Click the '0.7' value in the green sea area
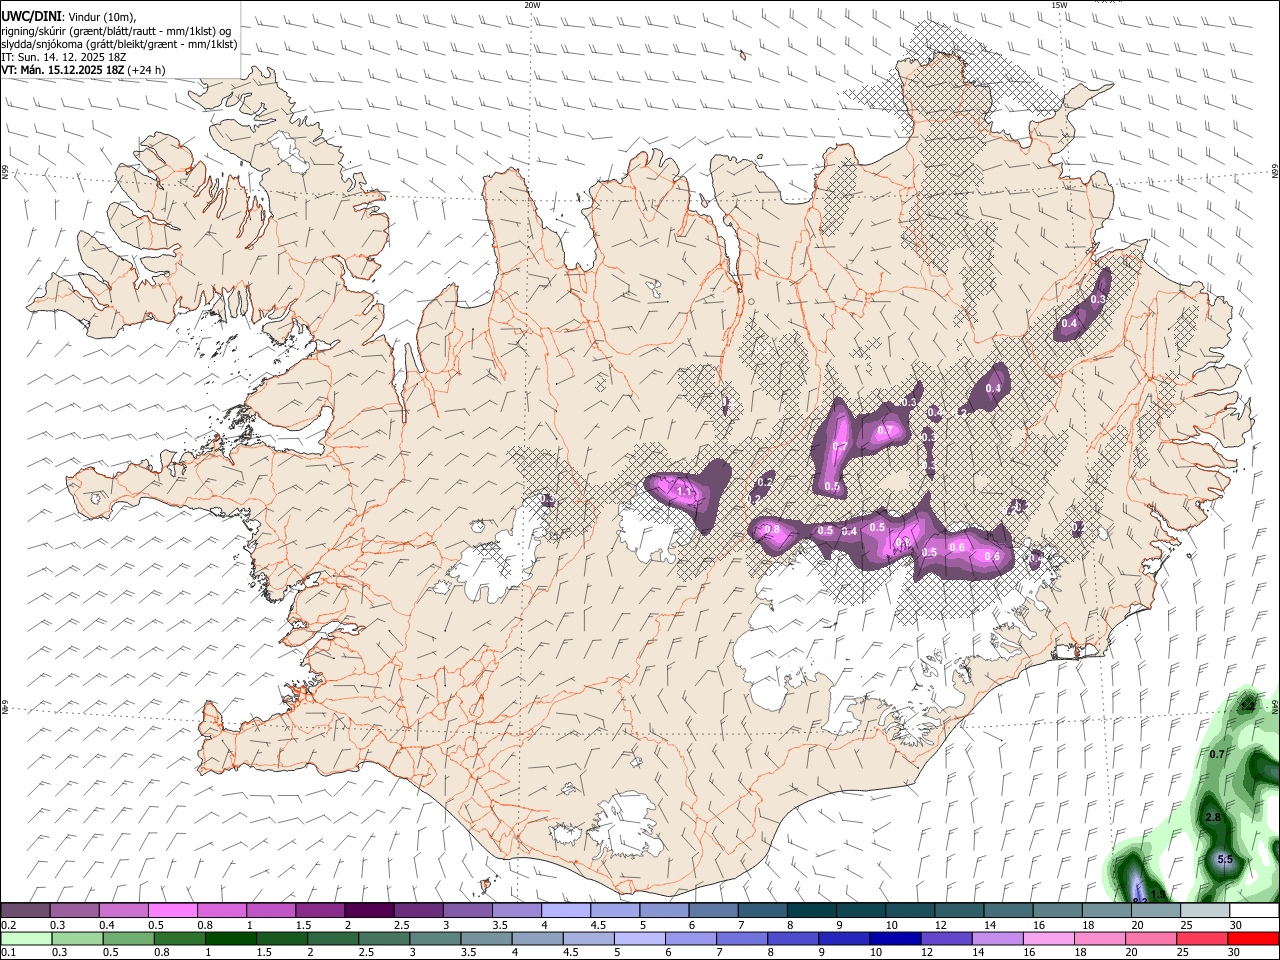This screenshot has height=960, width=1280. click(1217, 754)
